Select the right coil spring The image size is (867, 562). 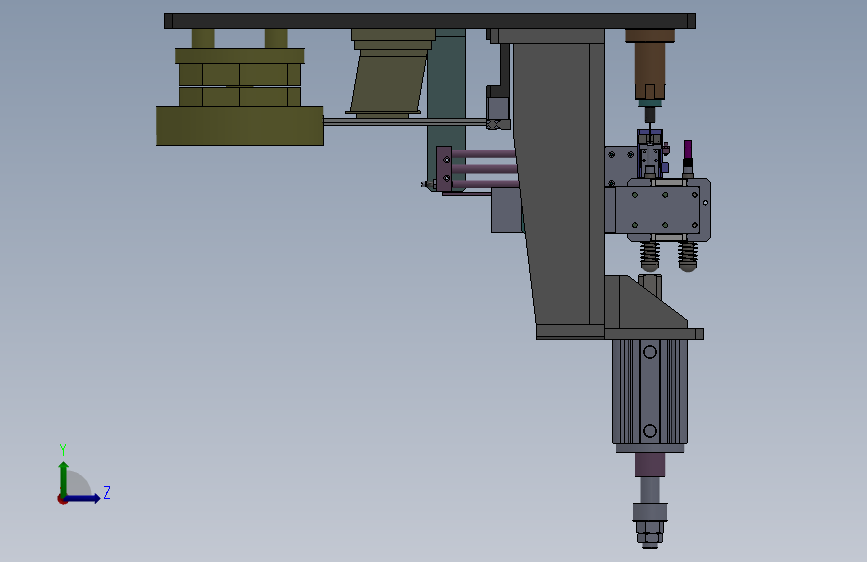click(x=687, y=255)
